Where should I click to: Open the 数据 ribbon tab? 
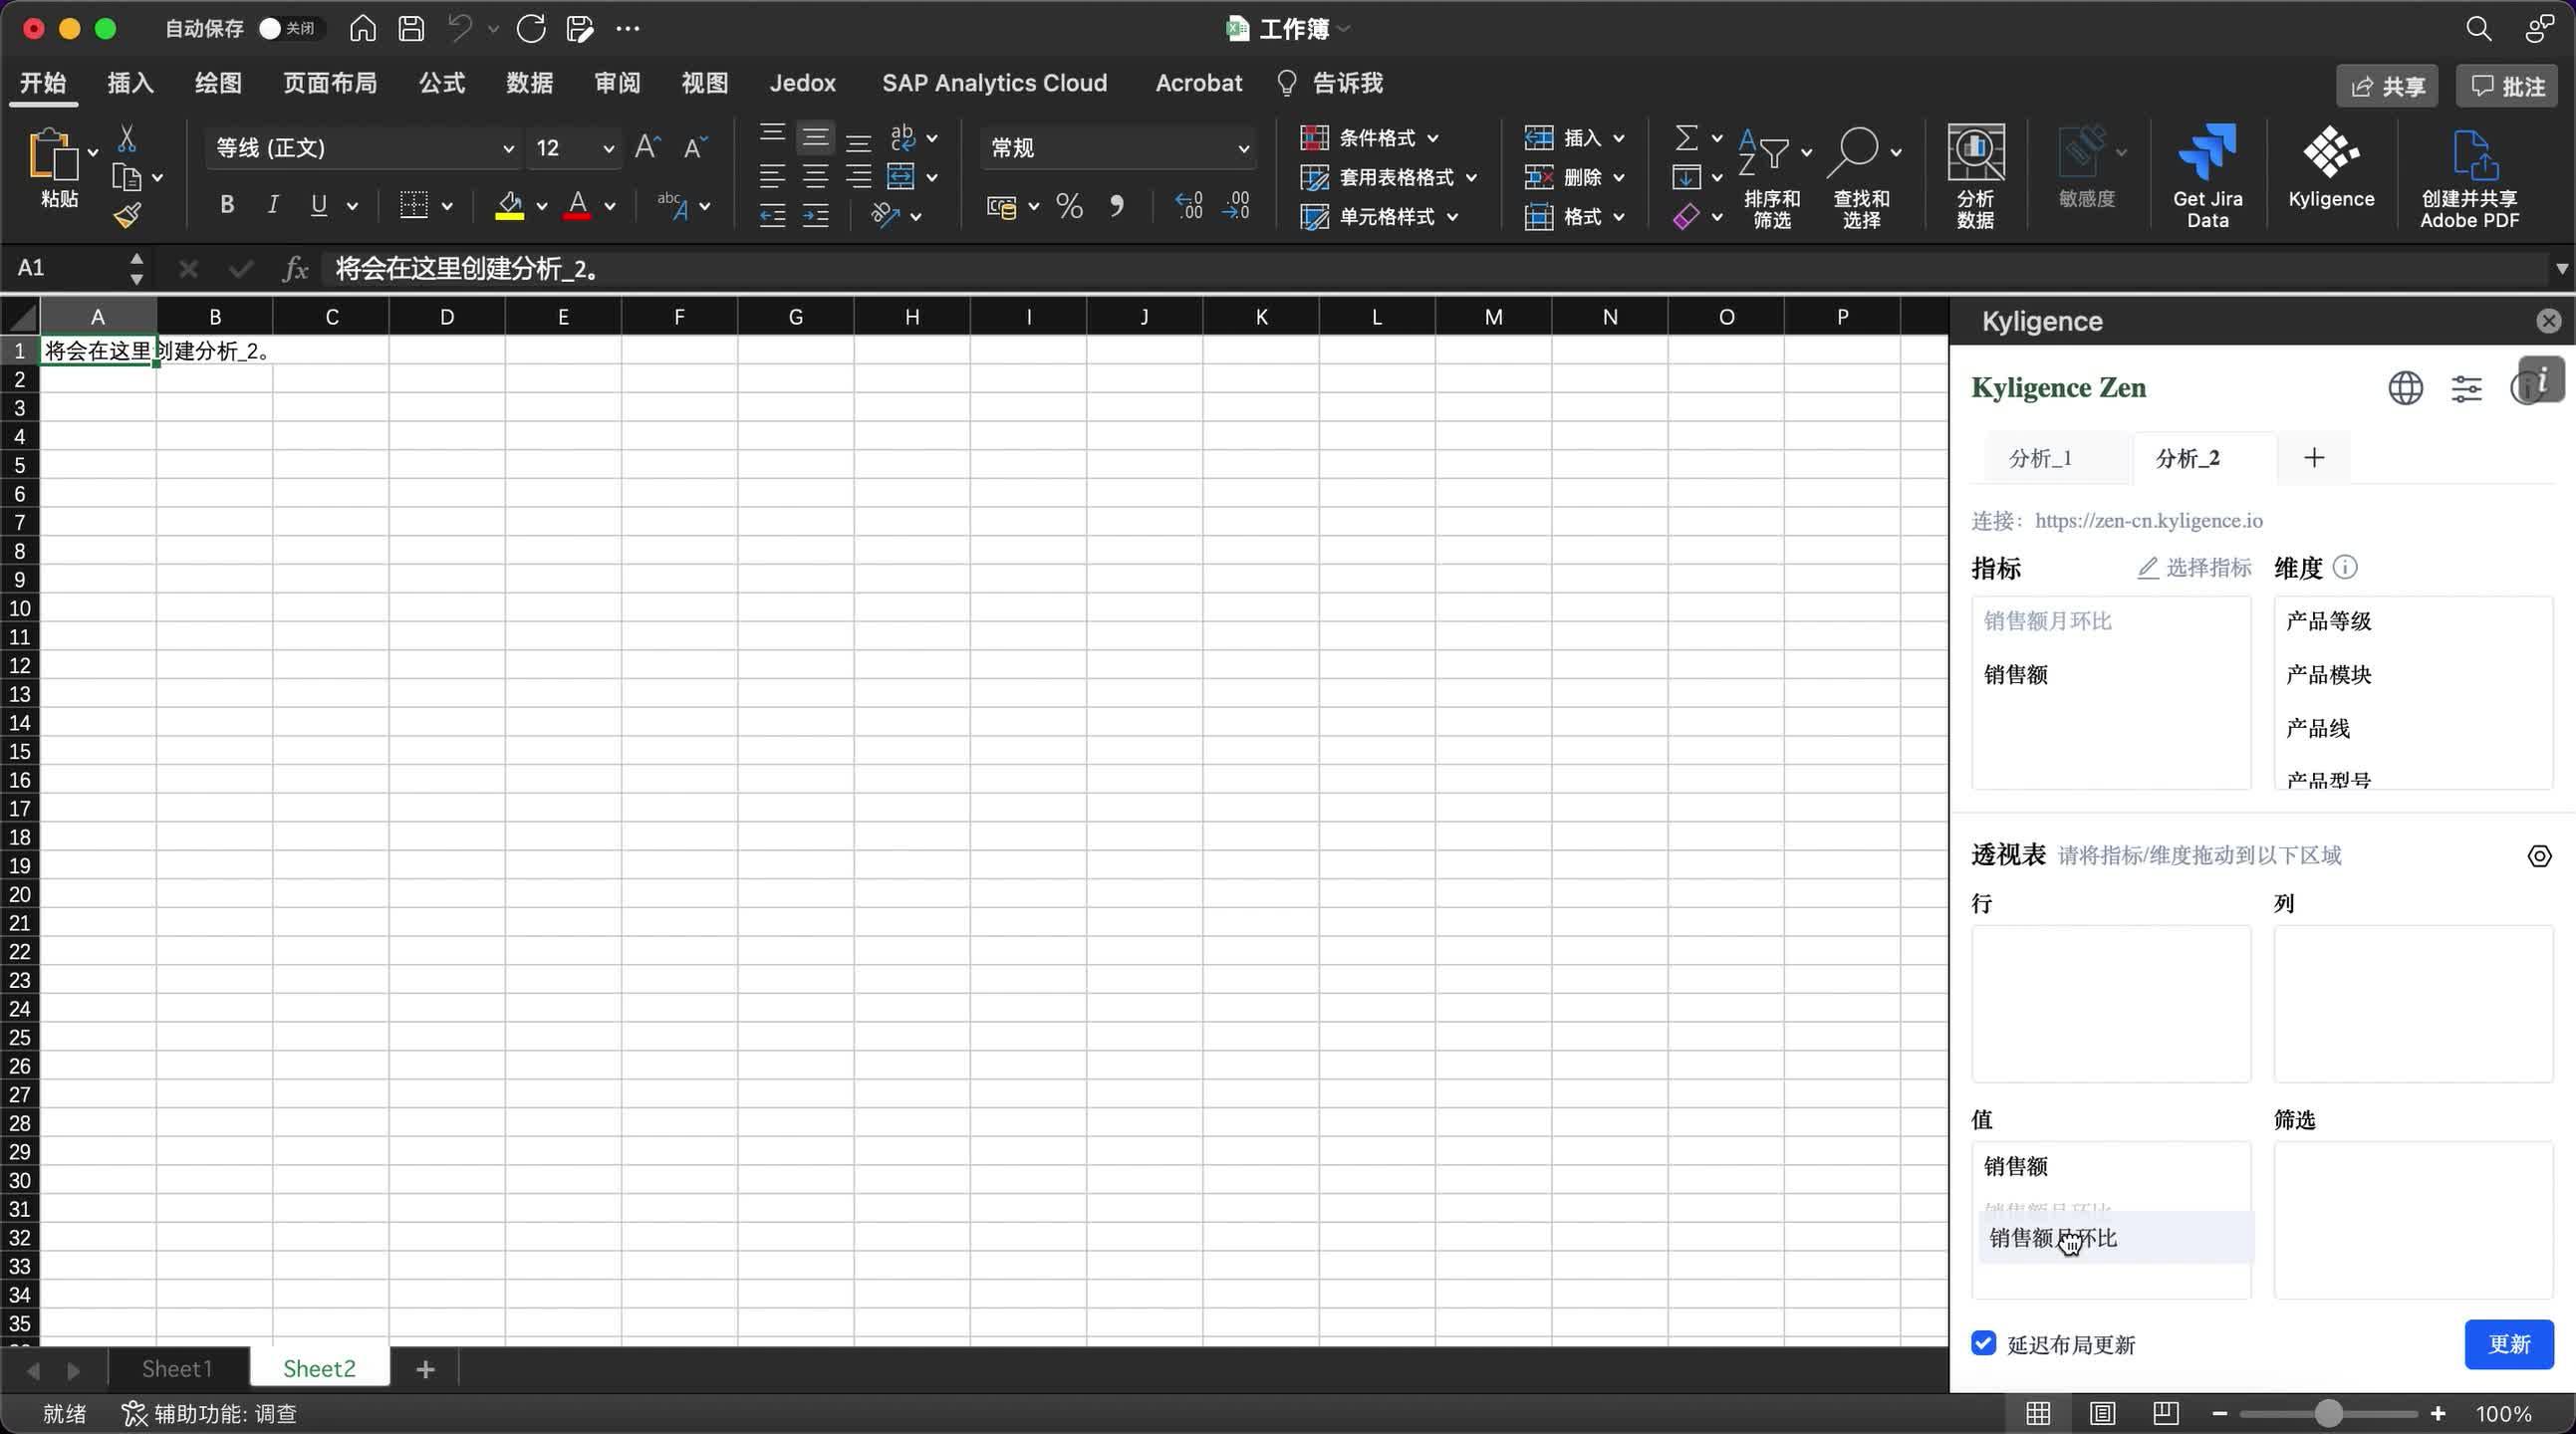click(x=529, y=83)
